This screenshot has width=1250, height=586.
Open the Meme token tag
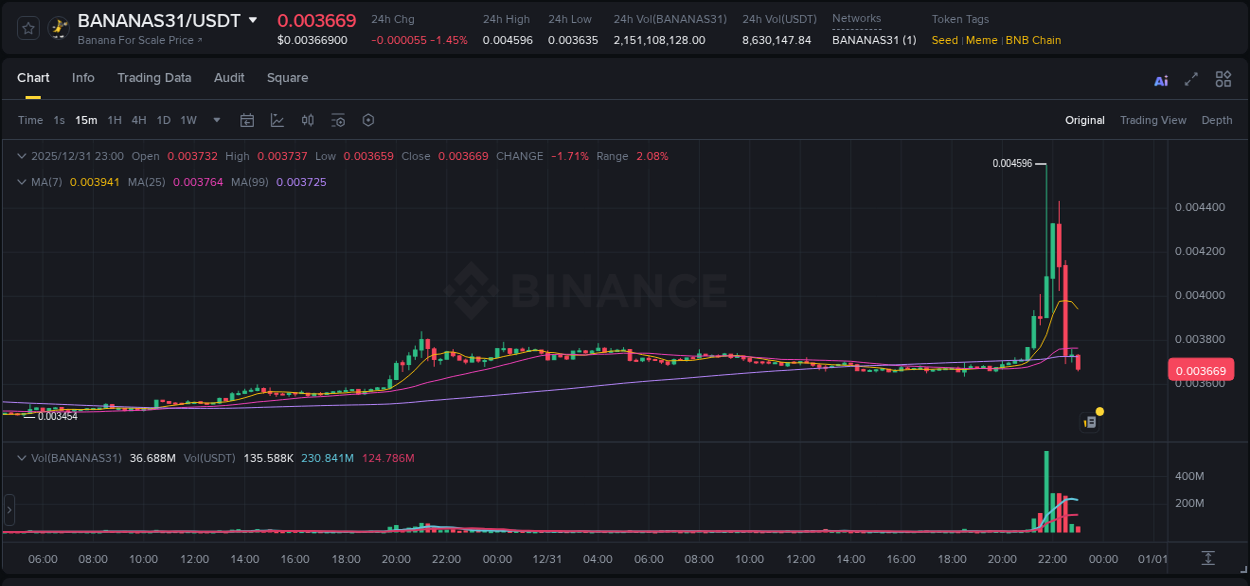[x=981, y=40]
